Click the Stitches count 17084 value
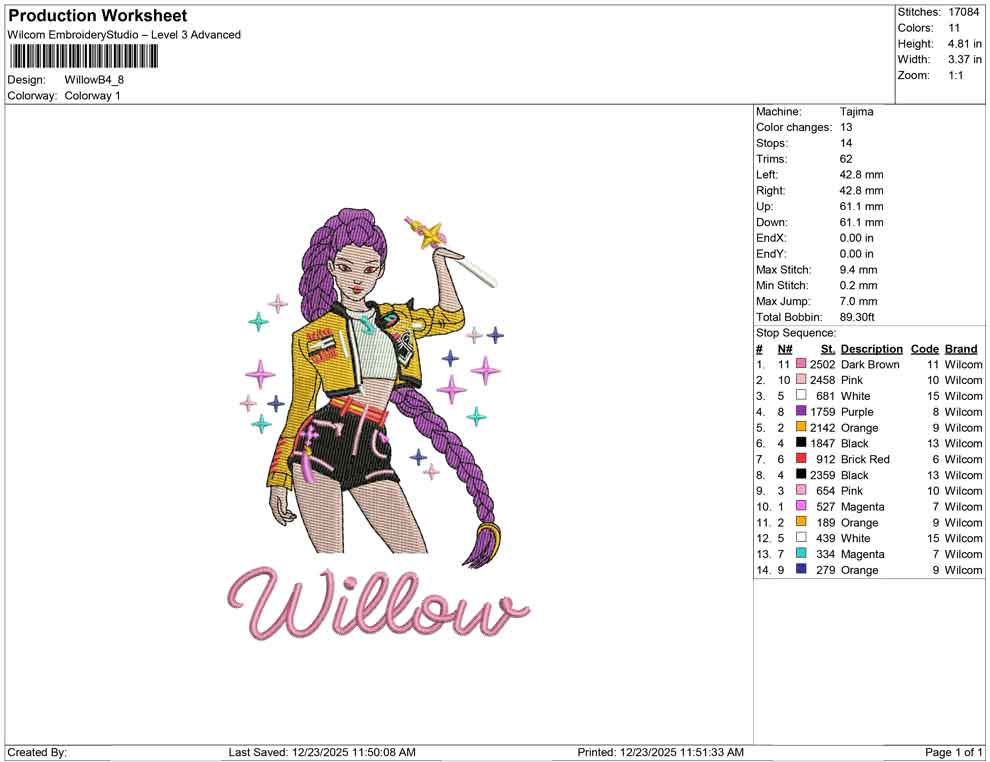 (966, 12)
